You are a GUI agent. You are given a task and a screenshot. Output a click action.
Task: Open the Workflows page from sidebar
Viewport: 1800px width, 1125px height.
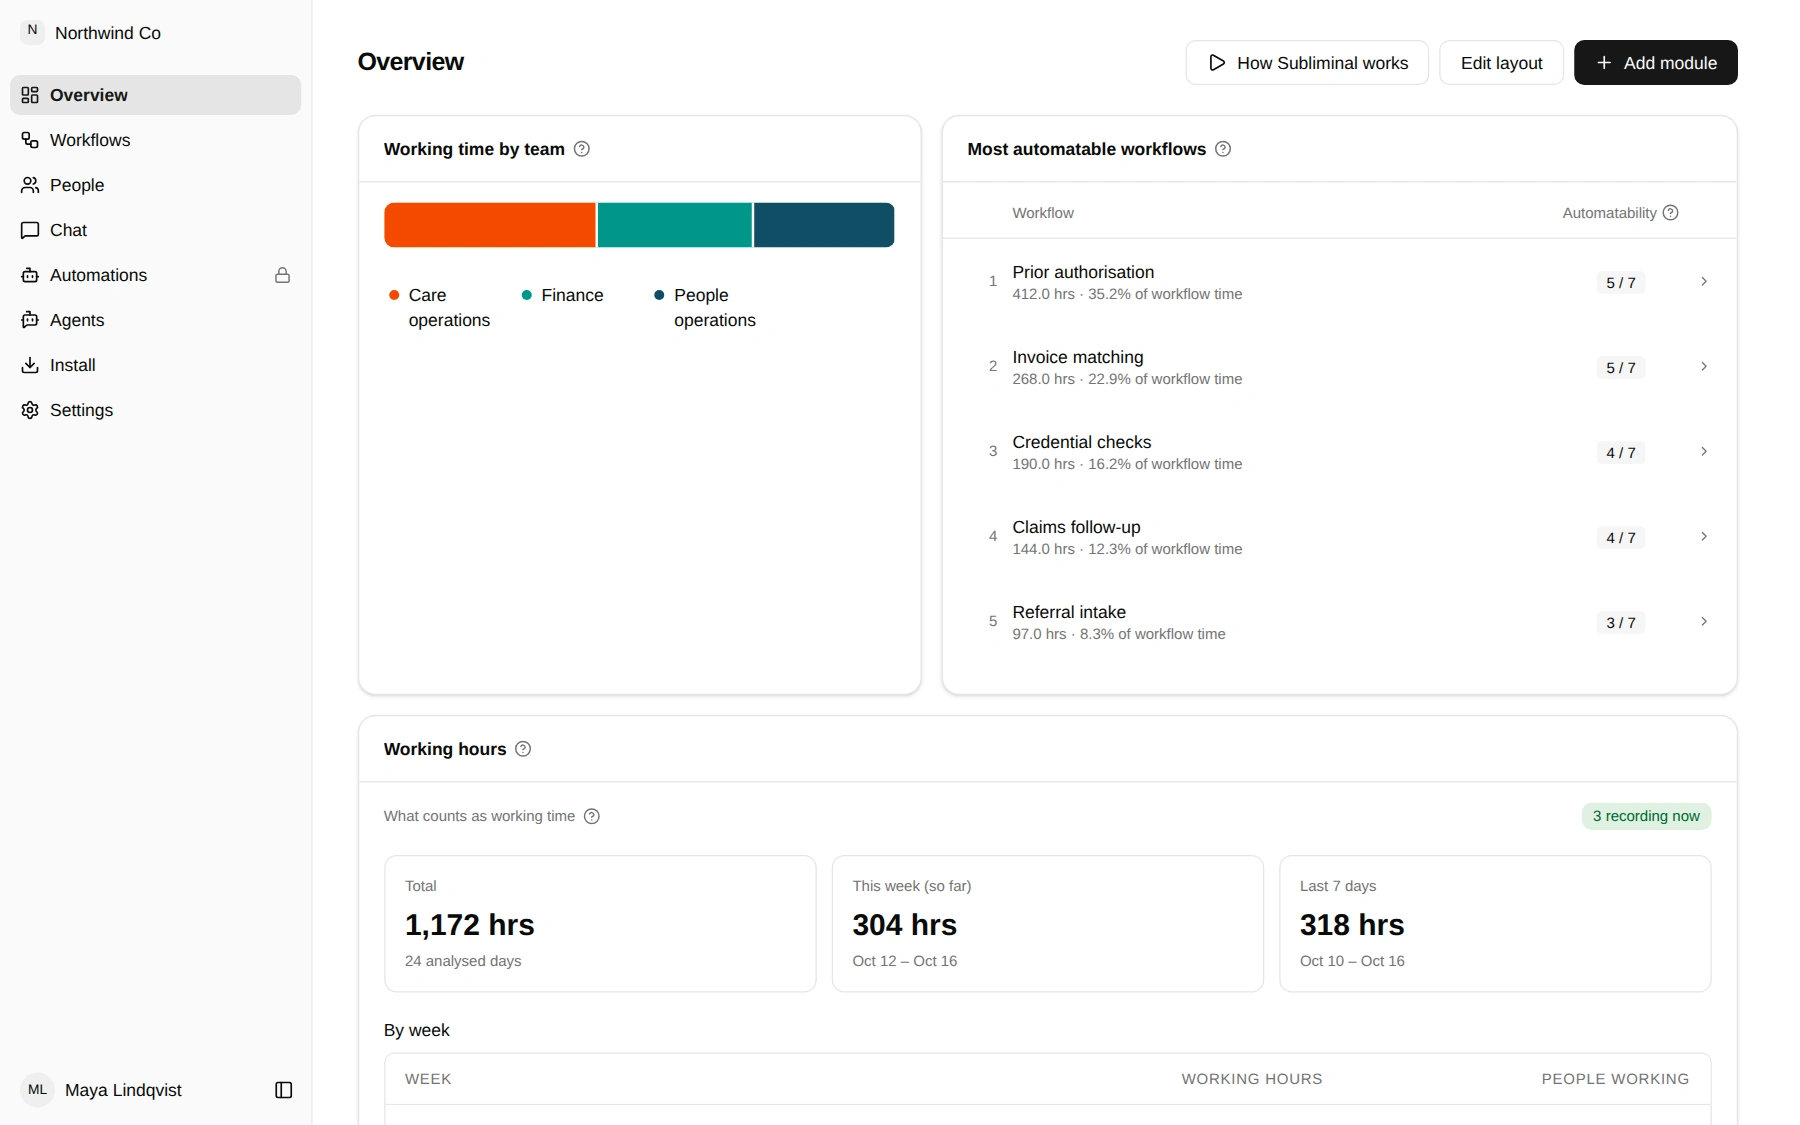(155, 140)
